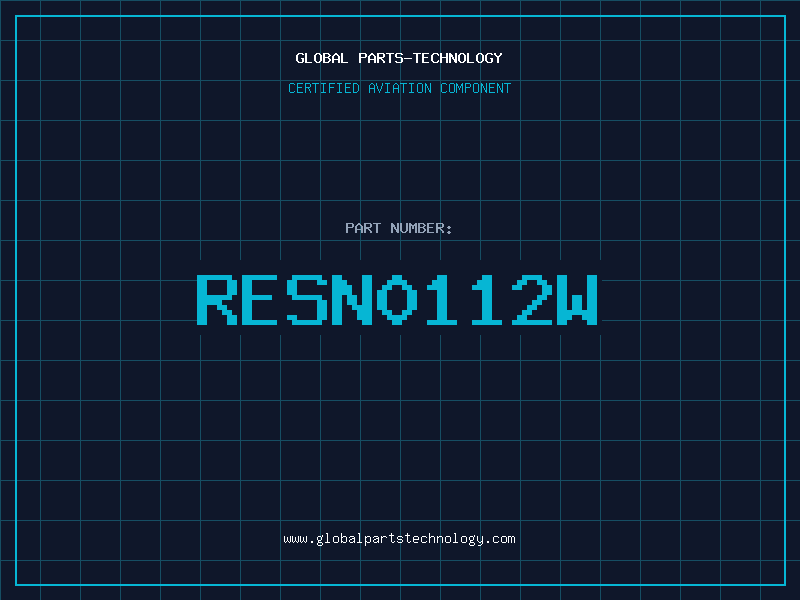The image size is (800, 600).
Task: Select the CERTIFIED AVIATION COMPONENT subtitle
Action: [x=399, y=88]
